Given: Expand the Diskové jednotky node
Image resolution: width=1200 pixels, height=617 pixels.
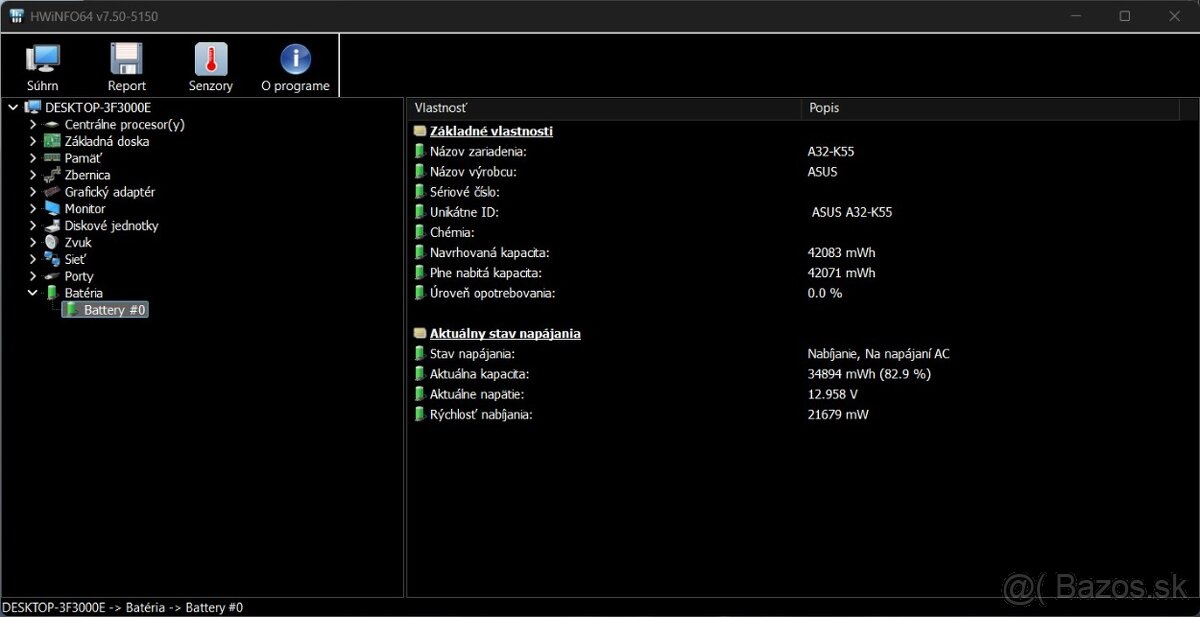Looking at the screenshot, I should (x=33, y=226).
